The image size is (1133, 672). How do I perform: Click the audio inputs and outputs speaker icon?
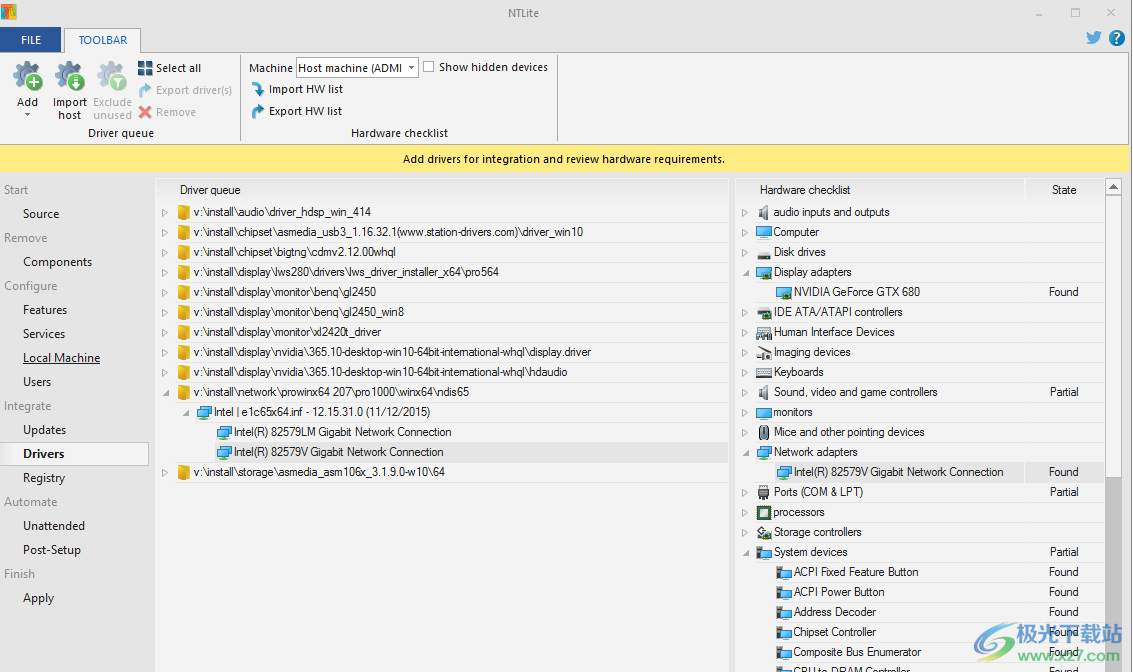tap(764, 212)
